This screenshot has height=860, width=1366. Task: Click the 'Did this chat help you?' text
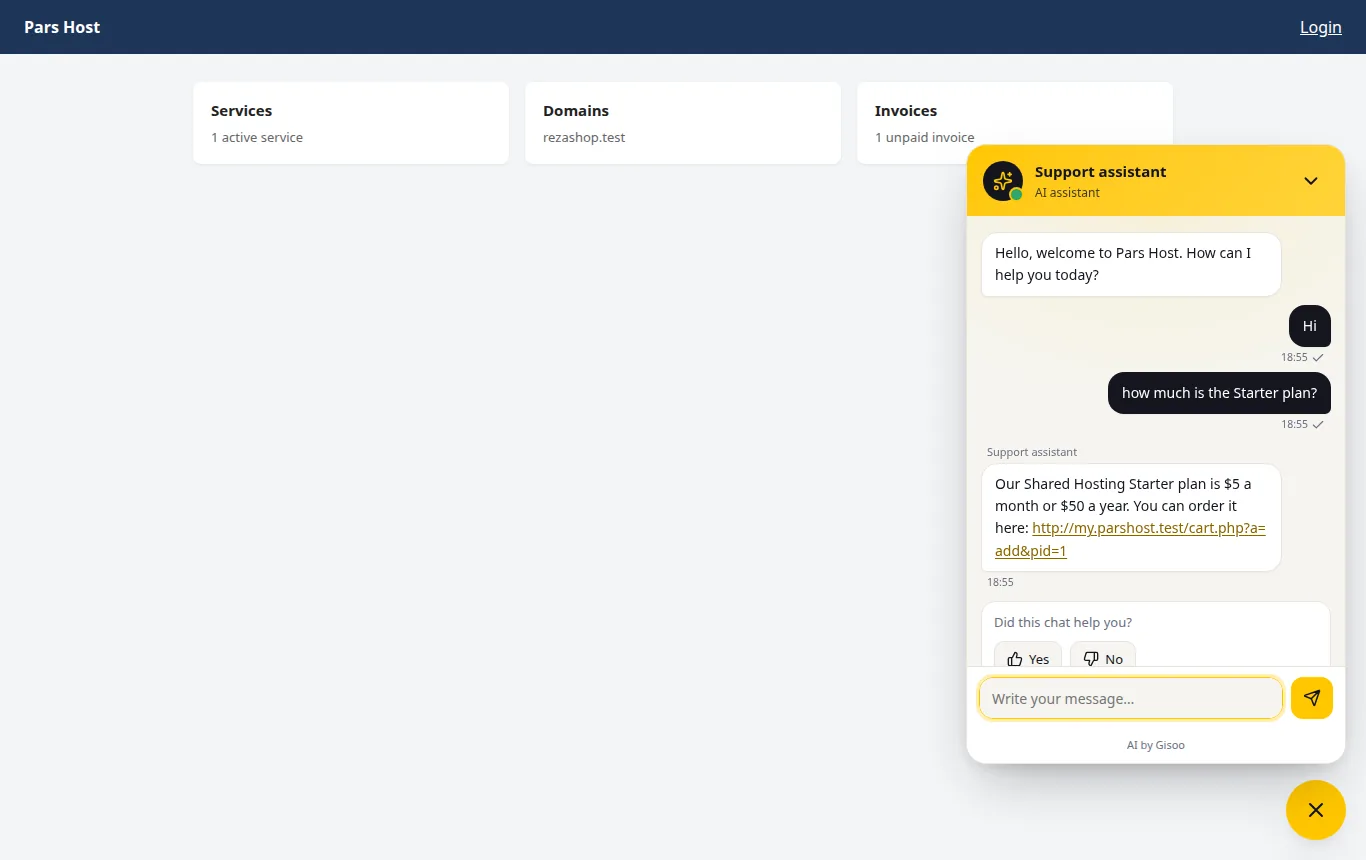click(x=1063, y=622)
